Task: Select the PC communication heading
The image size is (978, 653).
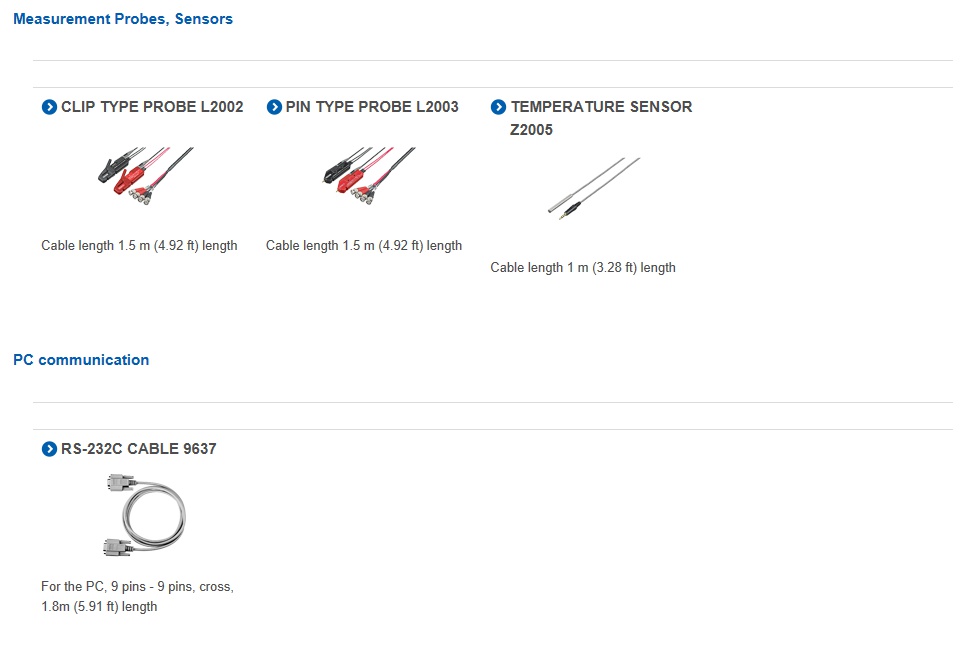Action: coord(81,360)
